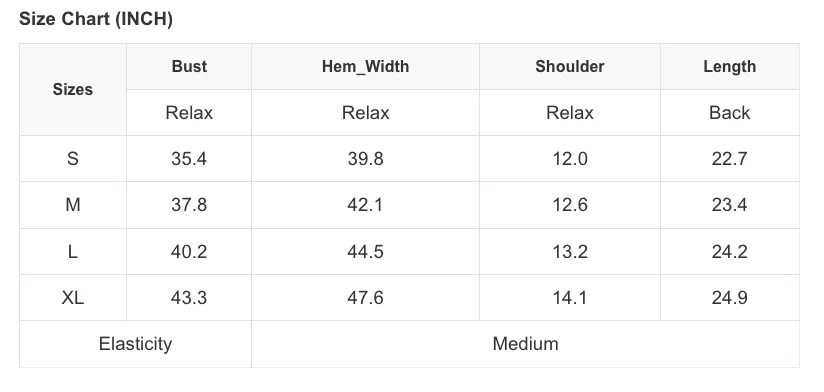
Task: Select the M size row label
Action: [73, 205]
